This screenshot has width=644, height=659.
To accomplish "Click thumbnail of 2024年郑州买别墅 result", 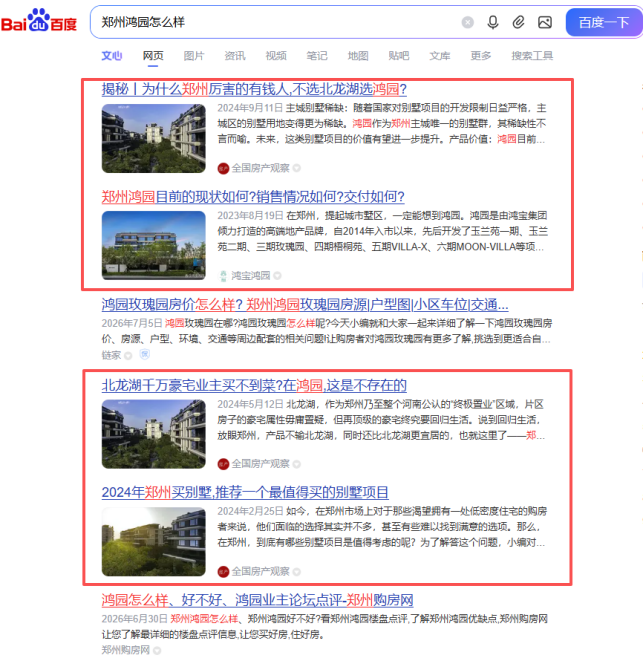I will pyautogui.click(x=153, y=542).
